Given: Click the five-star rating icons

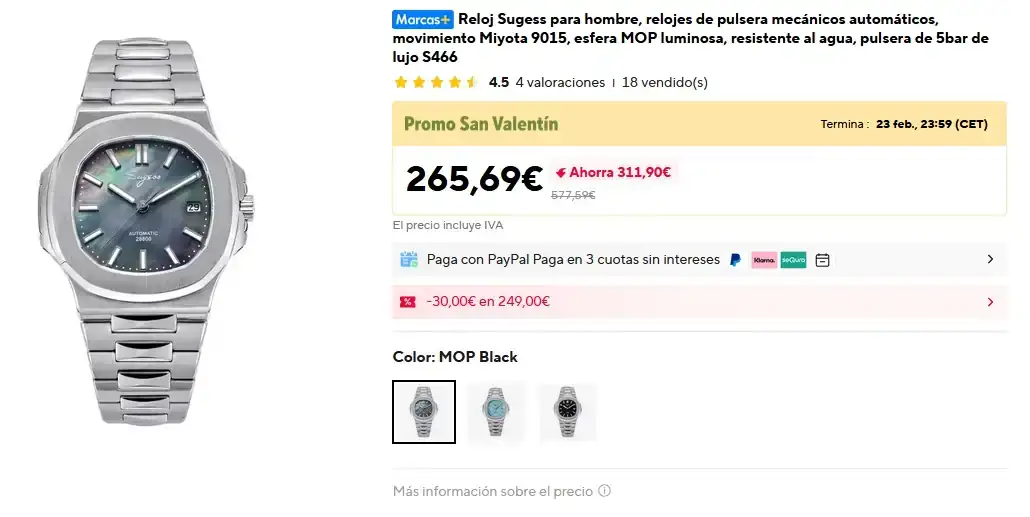Looking at the screenshot, I should point(436,82).
